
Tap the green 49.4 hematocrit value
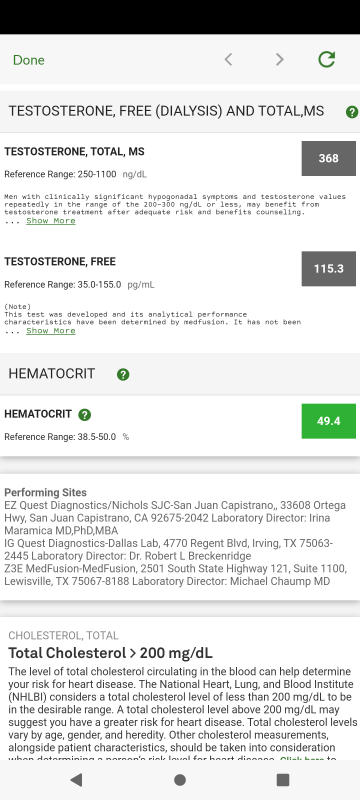[x=329, y=421]
